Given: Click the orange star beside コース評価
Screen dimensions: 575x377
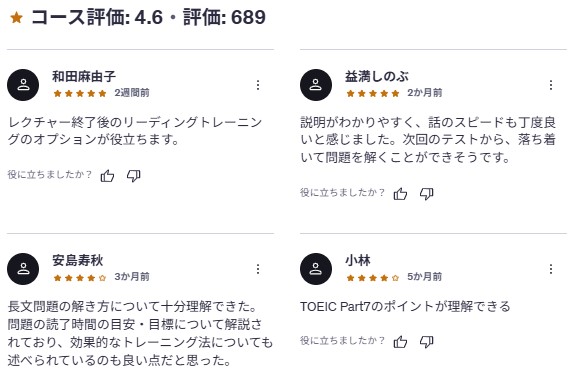Looking at the screenshot, I should [17, 17].
